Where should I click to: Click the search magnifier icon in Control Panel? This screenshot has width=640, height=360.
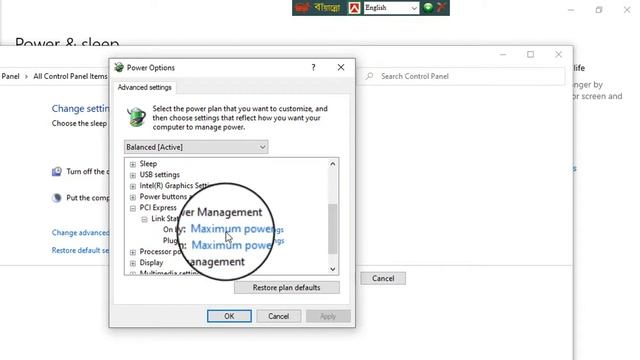pyautogui.click(x=369, y=76)
